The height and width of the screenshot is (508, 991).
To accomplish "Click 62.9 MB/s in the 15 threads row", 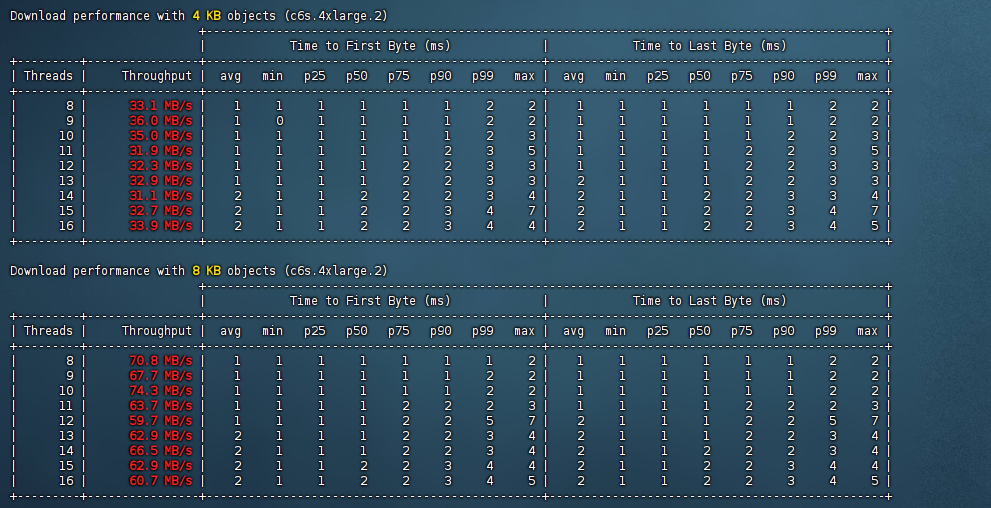I will (161, 466).
